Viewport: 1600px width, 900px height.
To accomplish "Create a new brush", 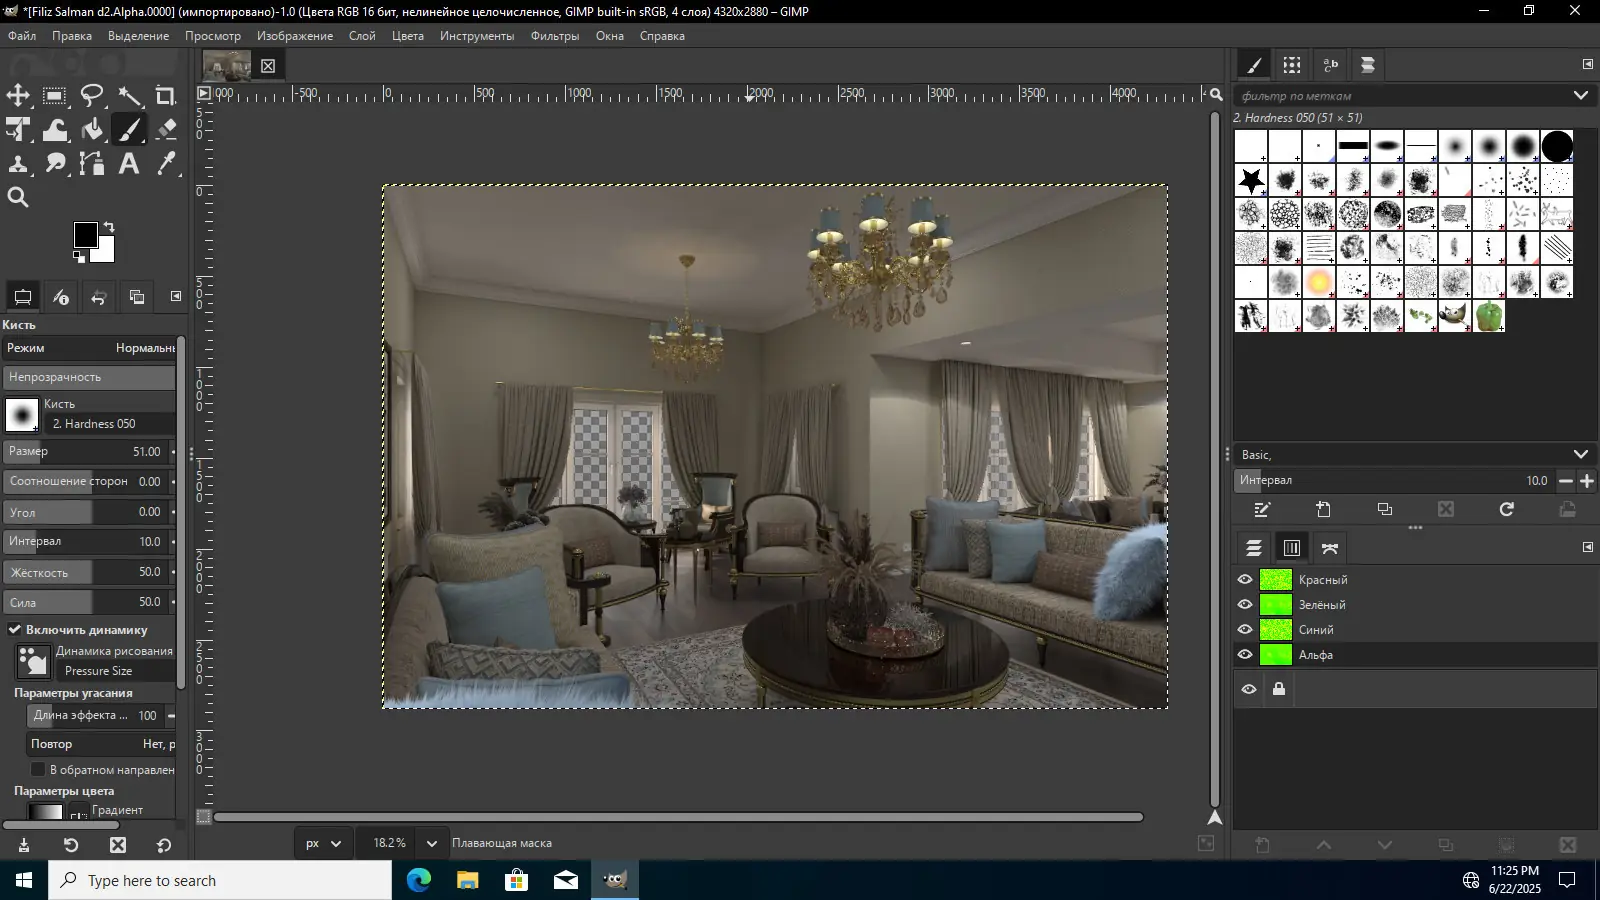I will click(x=1323, y=510).
